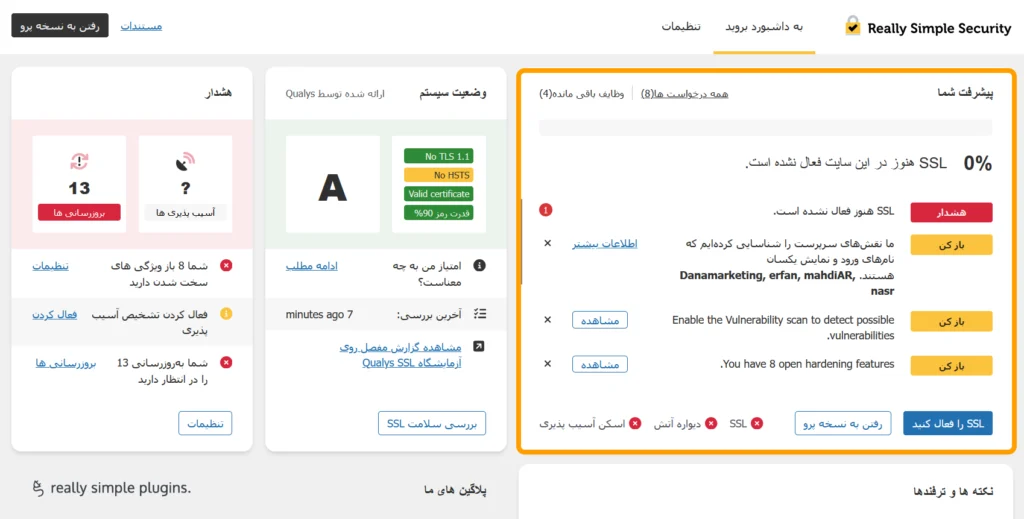Click the yellow warning icon beside vulnerability detection notice

226,314
